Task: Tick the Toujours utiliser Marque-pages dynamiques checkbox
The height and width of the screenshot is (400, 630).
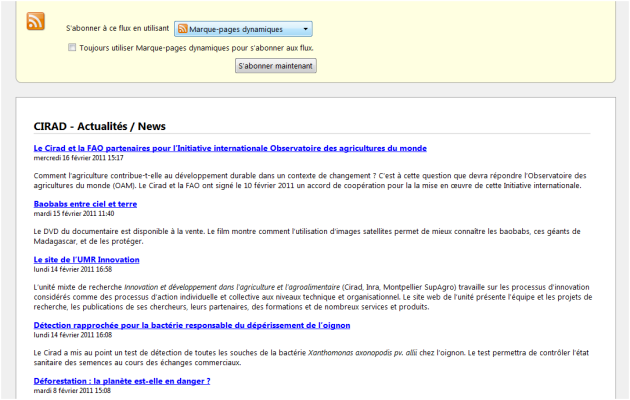Action: click(x=72, y=47)
